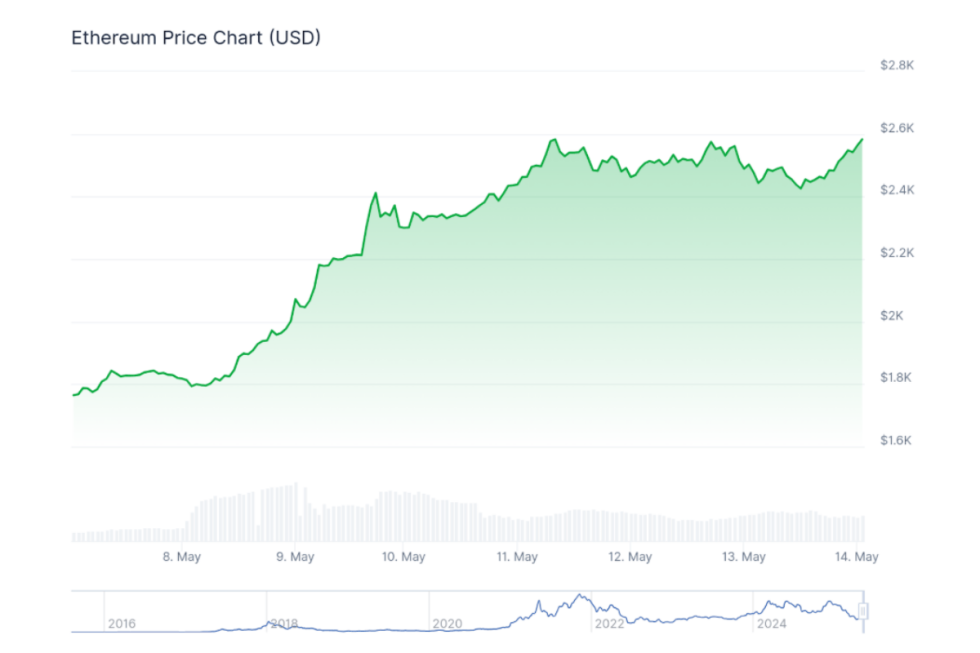
Task: Click the 2022 label in the navigator timeline
Action: pyautogui.click(x=609, y=623)
